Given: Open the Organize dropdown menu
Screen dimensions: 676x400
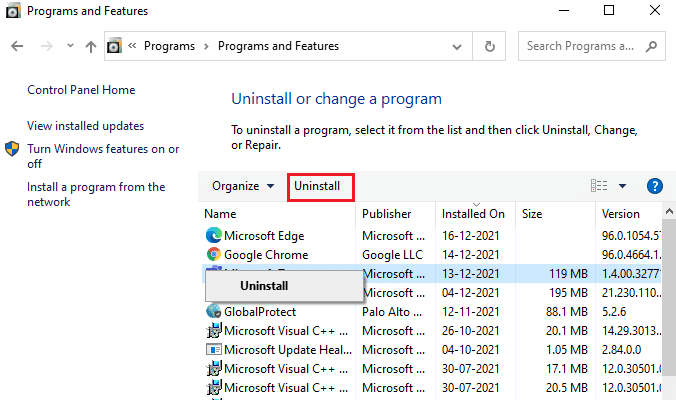Looking at the screenshot, I should pos(243,186).
